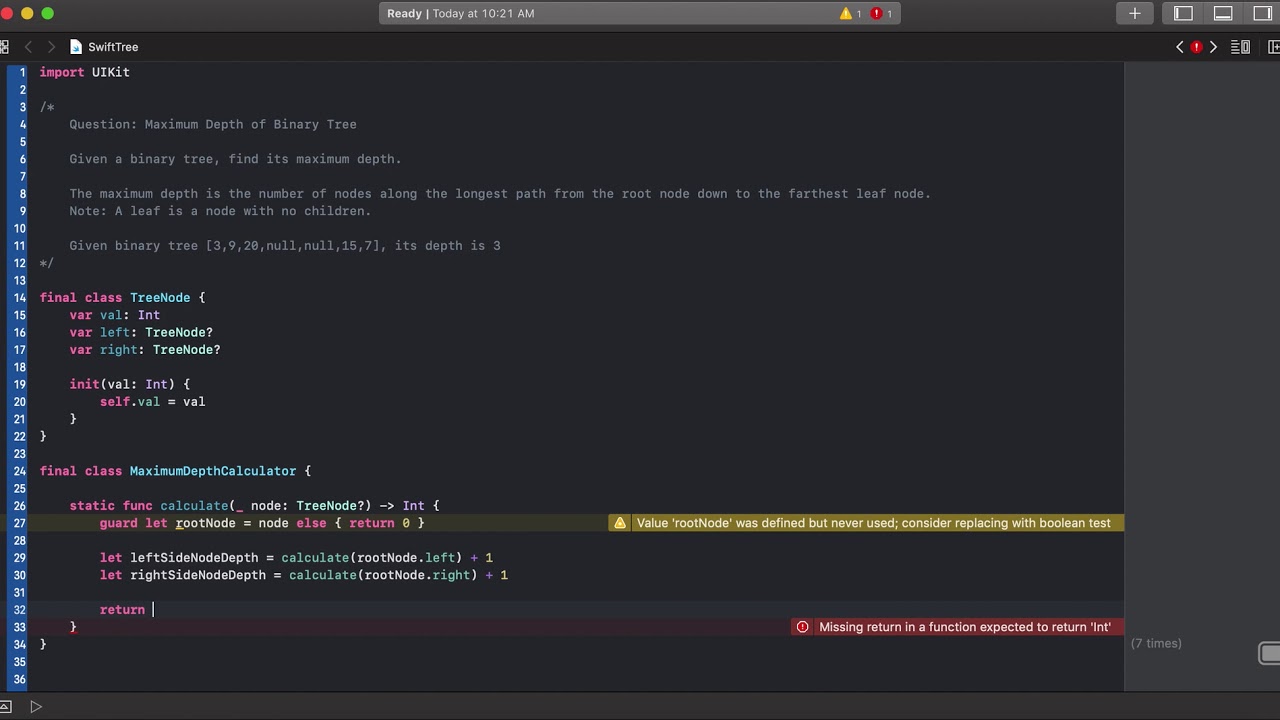
Task: Click the "let leftSideNodeDepth" line
Action: (x=296, y=558)
